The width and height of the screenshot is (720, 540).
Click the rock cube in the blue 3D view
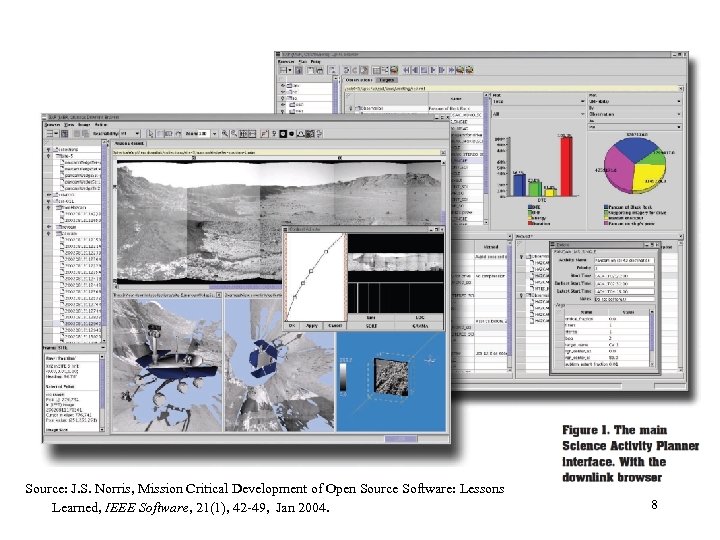coord(391,377)
